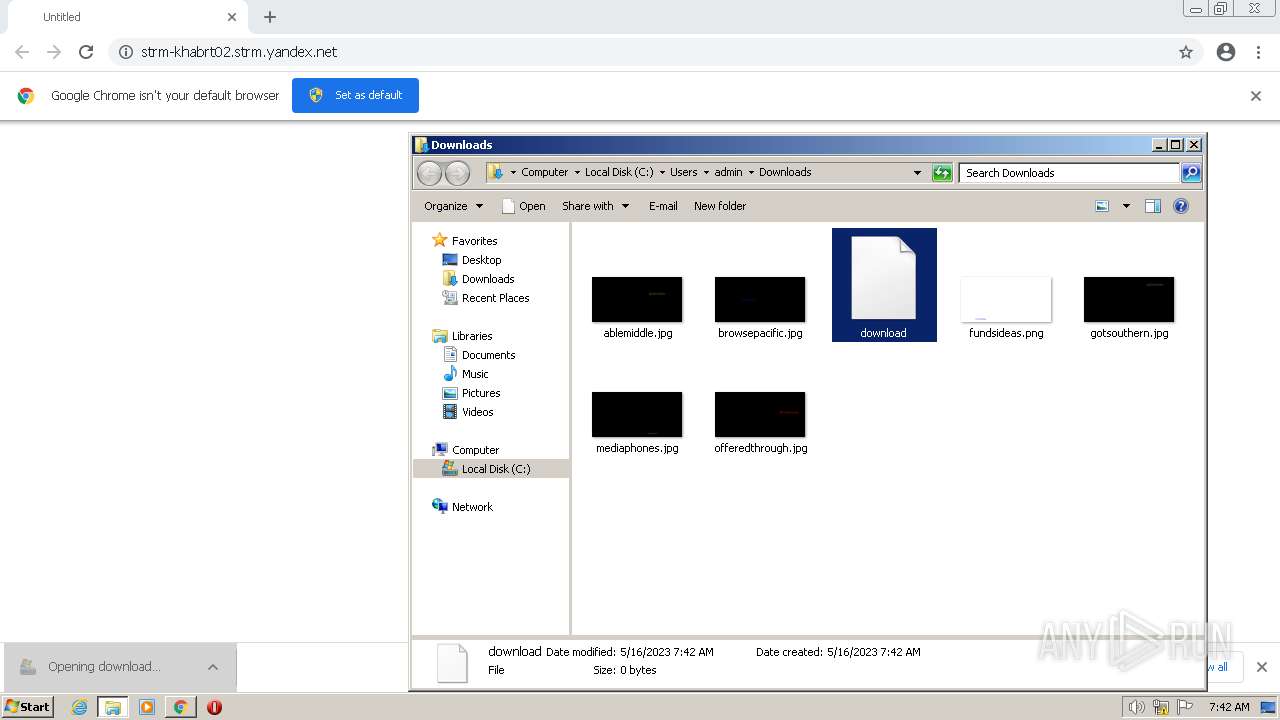Click the Action Center flag icon

point(1184,707)
